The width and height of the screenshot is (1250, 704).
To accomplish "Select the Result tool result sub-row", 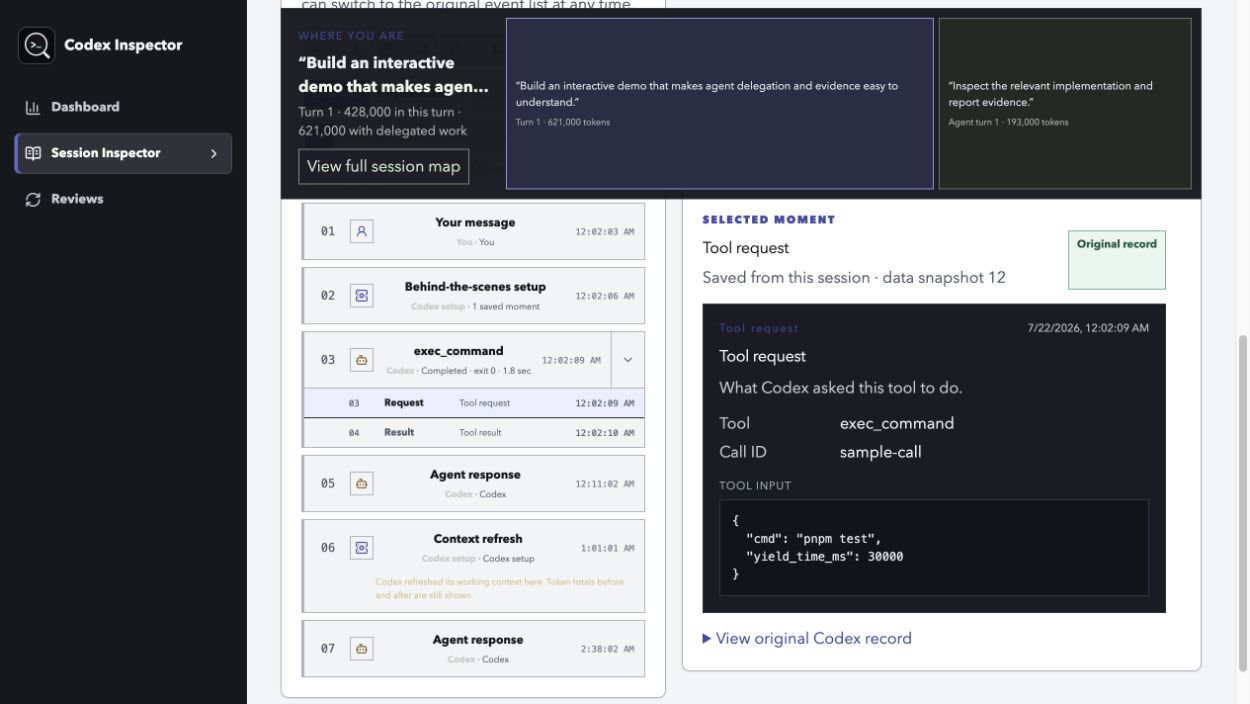I will [474, 433].
